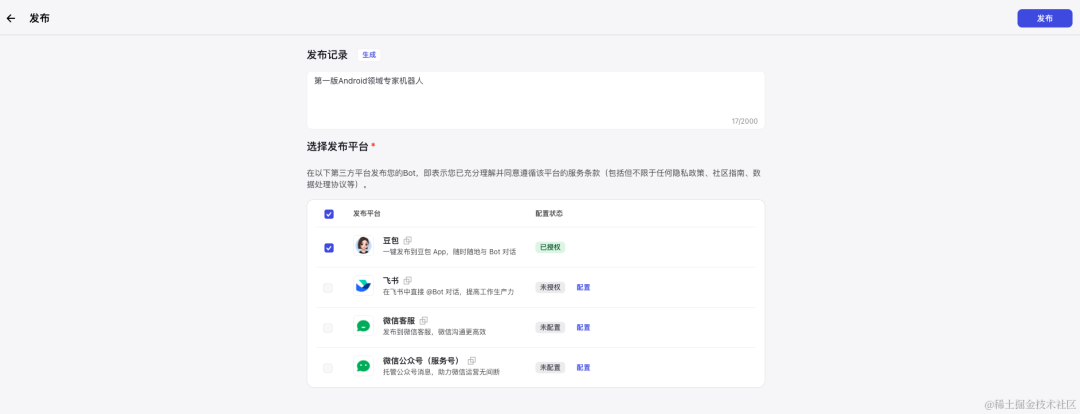The height and width of the screenshot is (414, 1080).
Task: Click the 配置状态 column header
Action: [549, 214]
